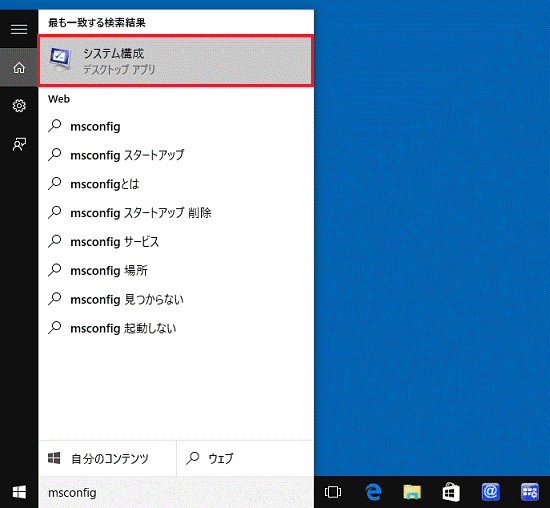Image resolution: width=550 pixels, height=508 pixels.
Task: Select suggestion 'msconfigとは'
Action: tap(176, 184)
